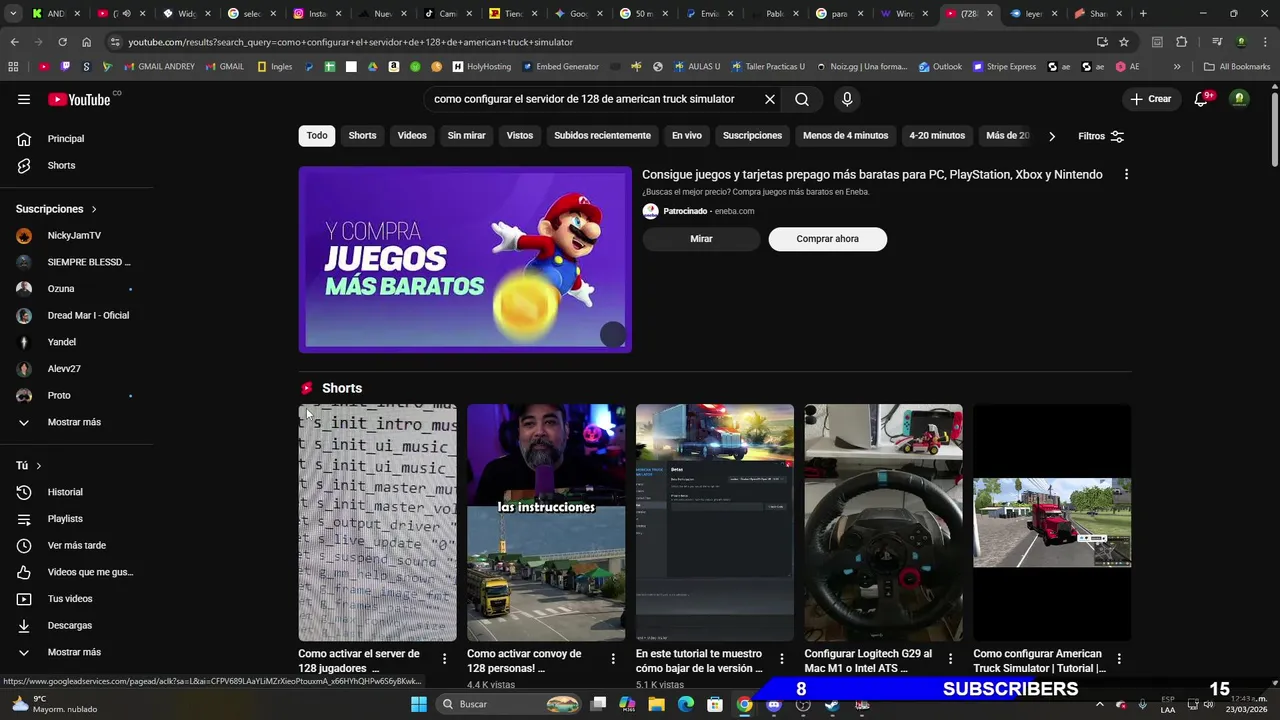The image size is (1280, 720).
Task: Click the YouTube search input field
Action: click(x=590, y=99)
